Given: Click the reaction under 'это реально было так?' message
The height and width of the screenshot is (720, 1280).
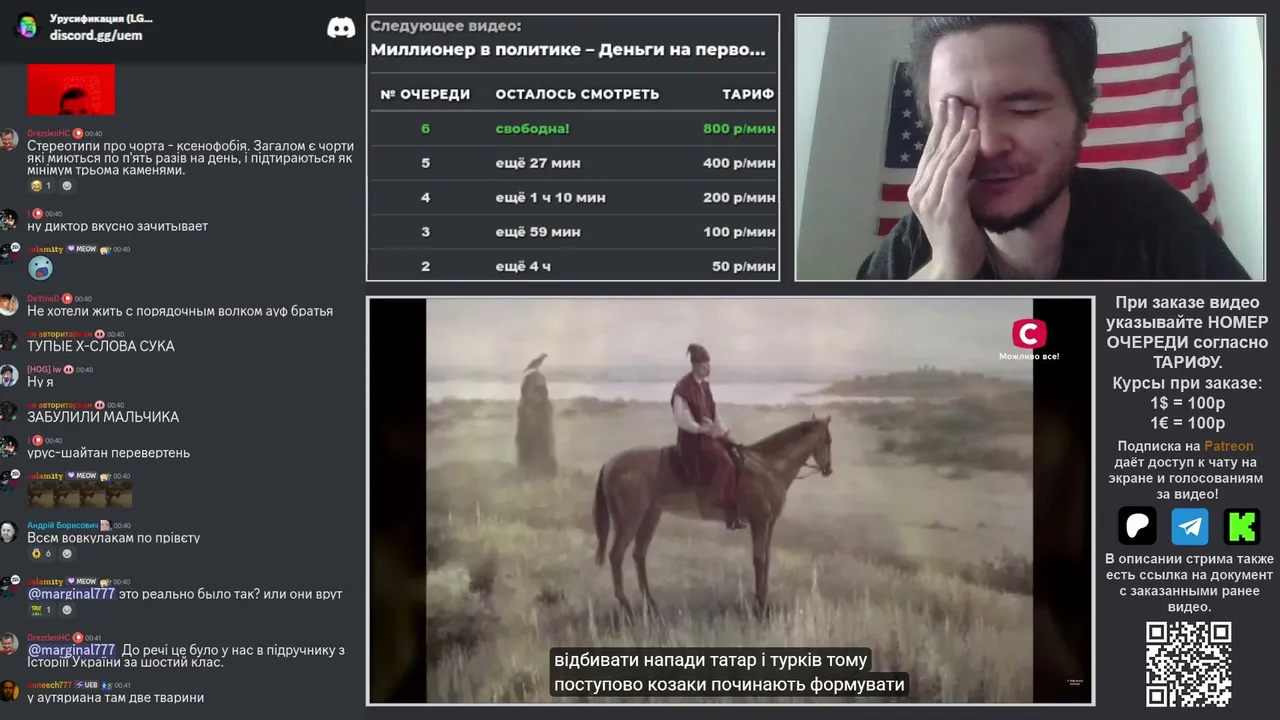Looking at the screenshot, I should 41,609.
